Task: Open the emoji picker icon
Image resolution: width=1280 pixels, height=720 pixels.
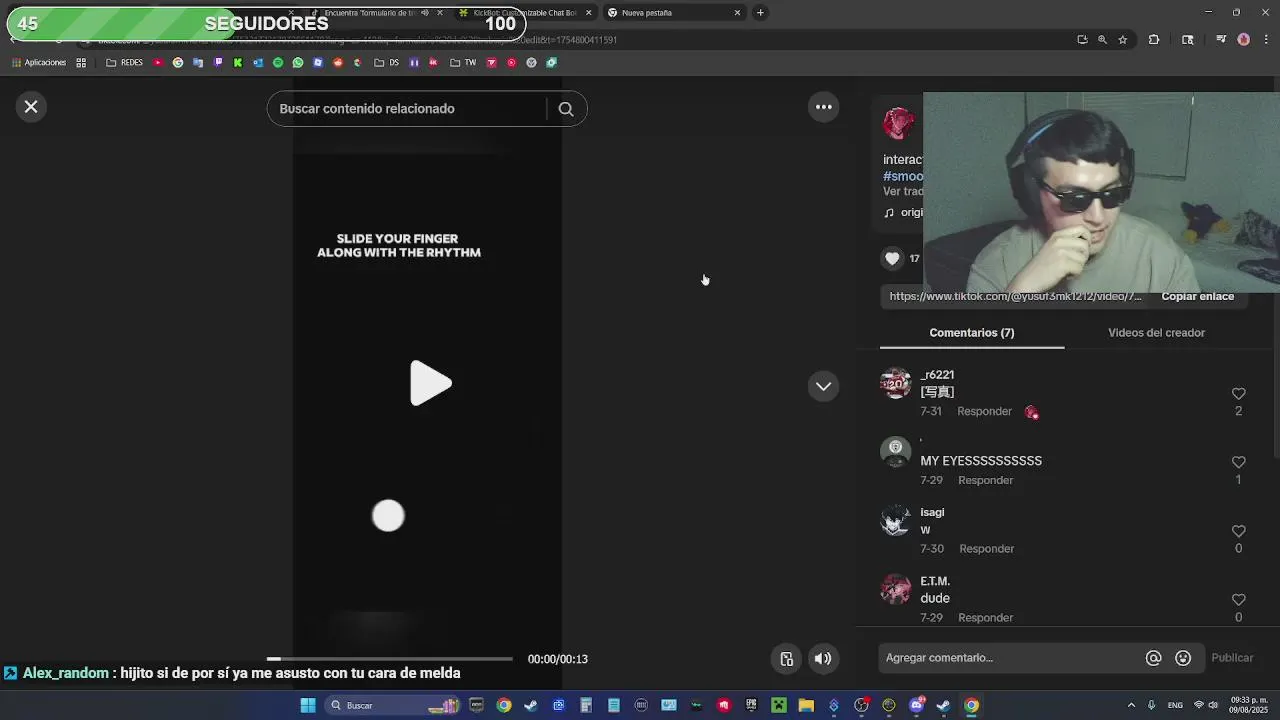Action: [1183, 658]
